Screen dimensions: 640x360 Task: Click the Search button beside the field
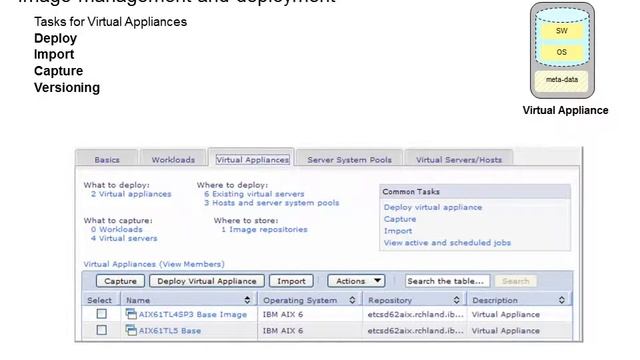click(x=516, y=281)
